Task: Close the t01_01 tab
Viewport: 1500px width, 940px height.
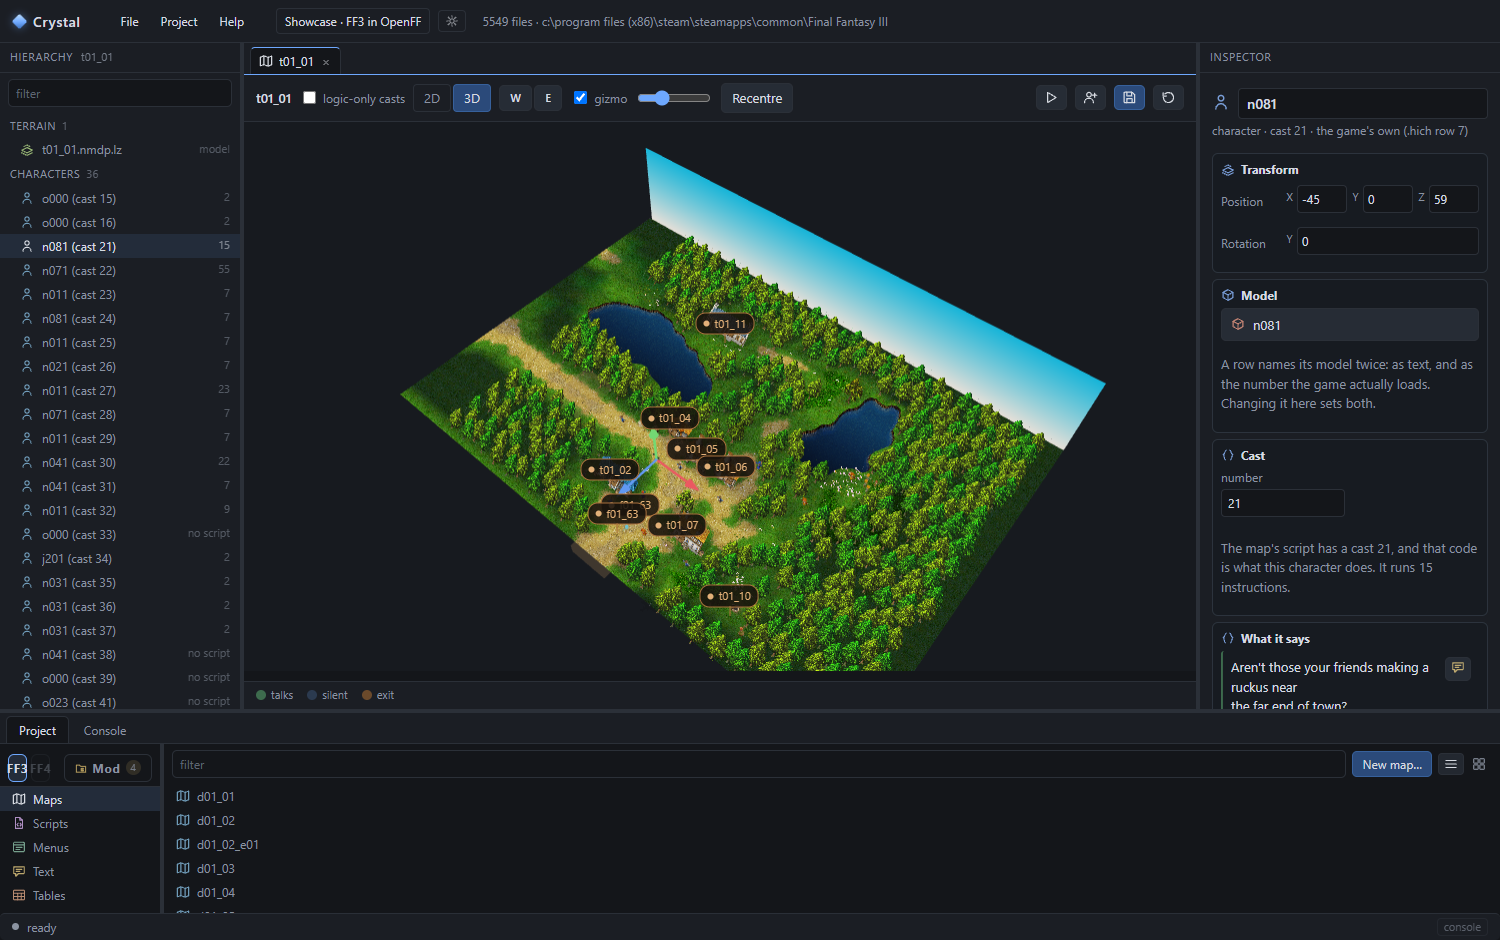Action: click(x=326, y=62)
